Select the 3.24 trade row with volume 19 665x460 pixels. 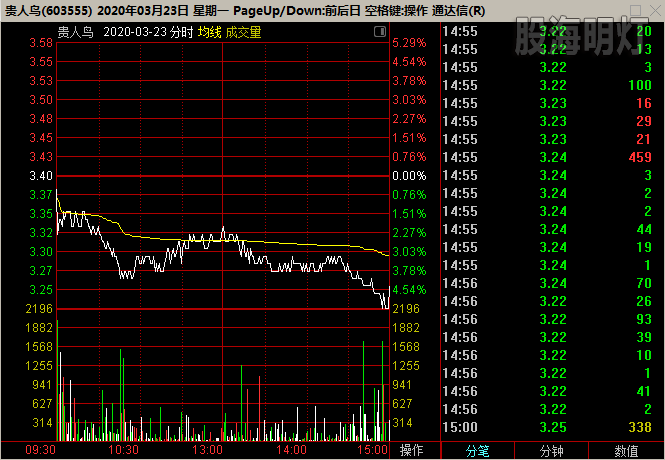547,247
